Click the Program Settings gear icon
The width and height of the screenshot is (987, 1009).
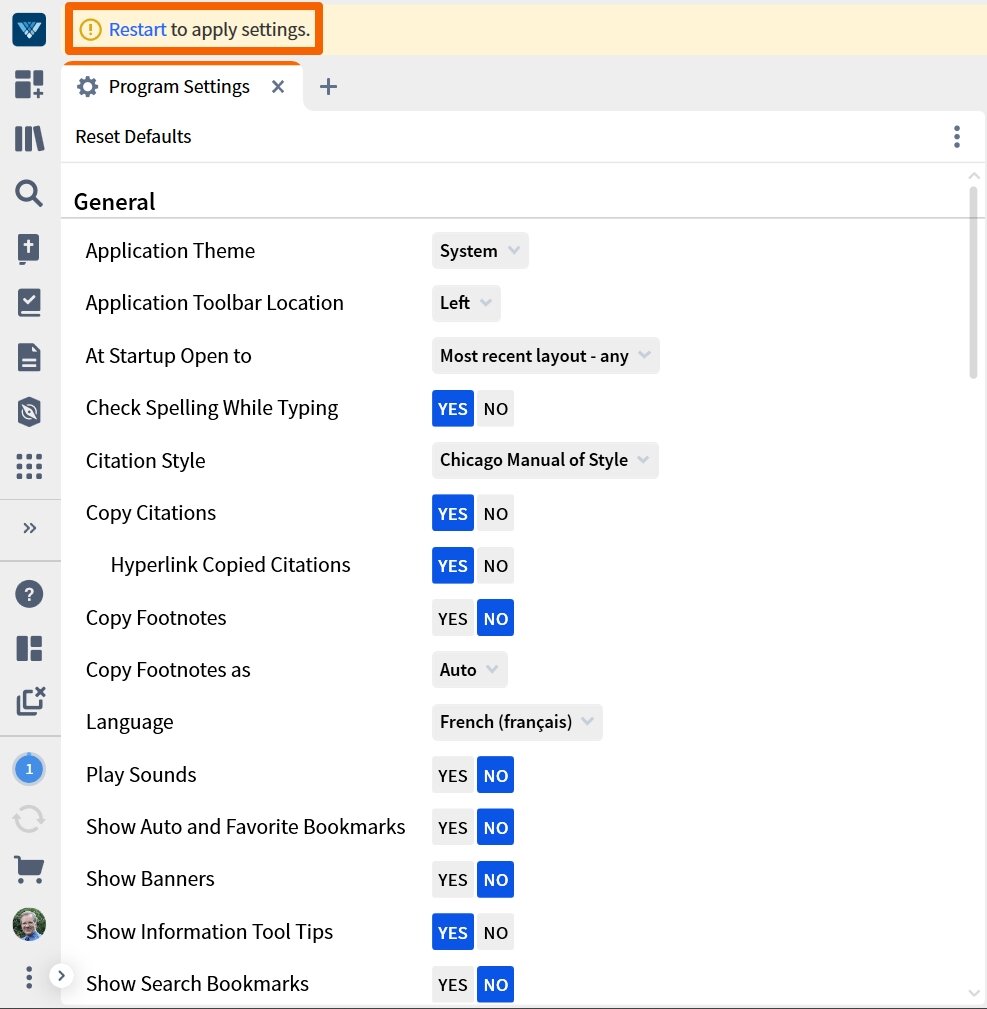(88, 86)
